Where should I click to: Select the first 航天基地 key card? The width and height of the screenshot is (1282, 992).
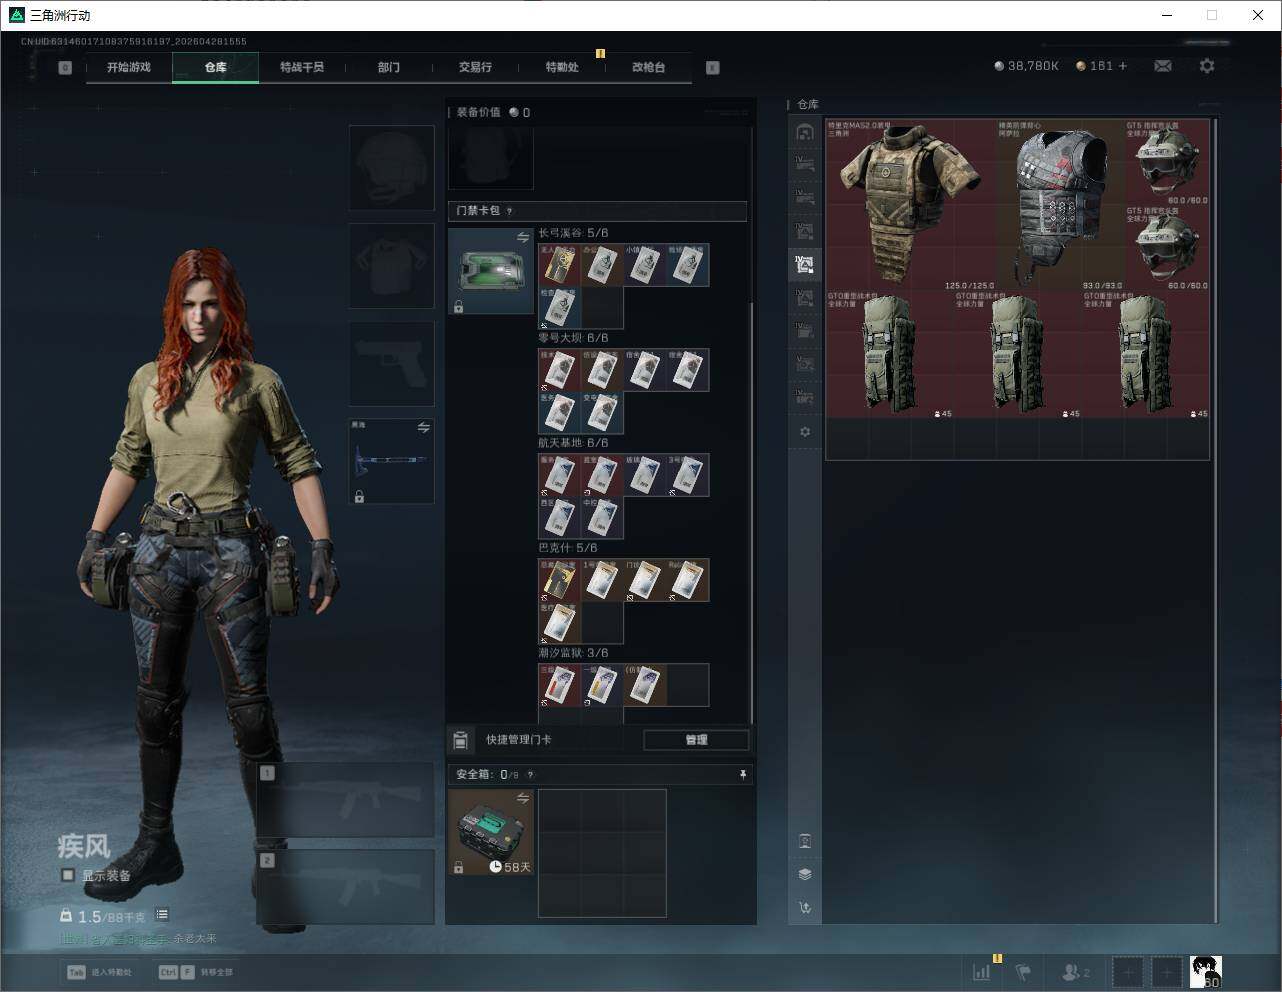[x=559, y=475]
